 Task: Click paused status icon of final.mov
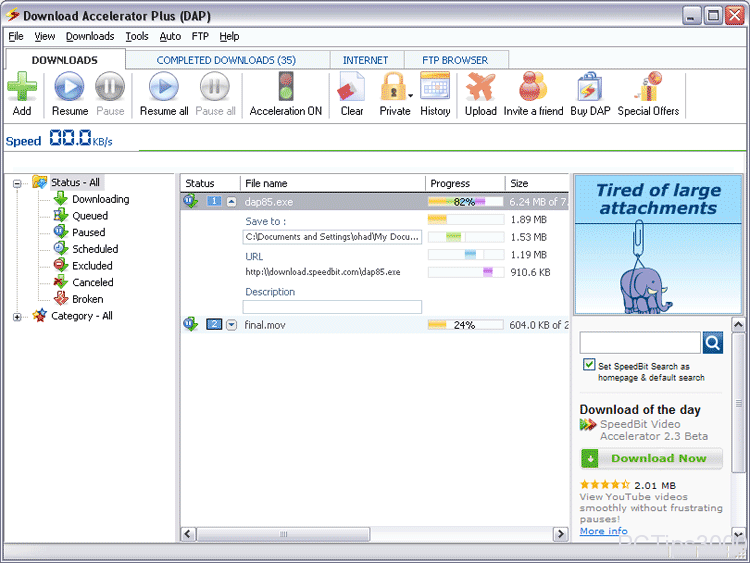190,324
